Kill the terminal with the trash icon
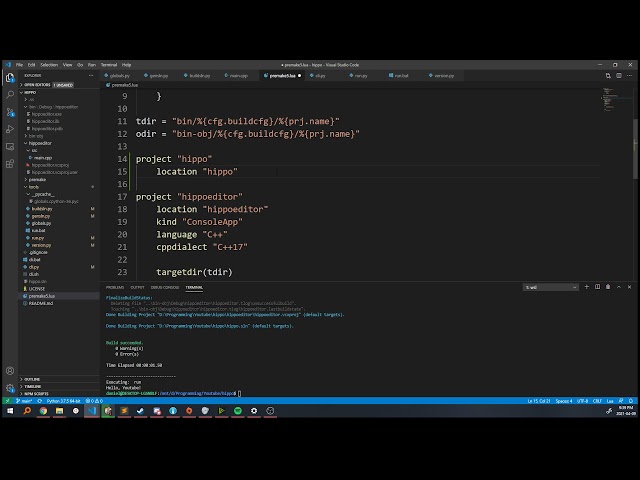The height and width of the screenshot is (480, 640). pyautogui.click(x=608, y=287)
